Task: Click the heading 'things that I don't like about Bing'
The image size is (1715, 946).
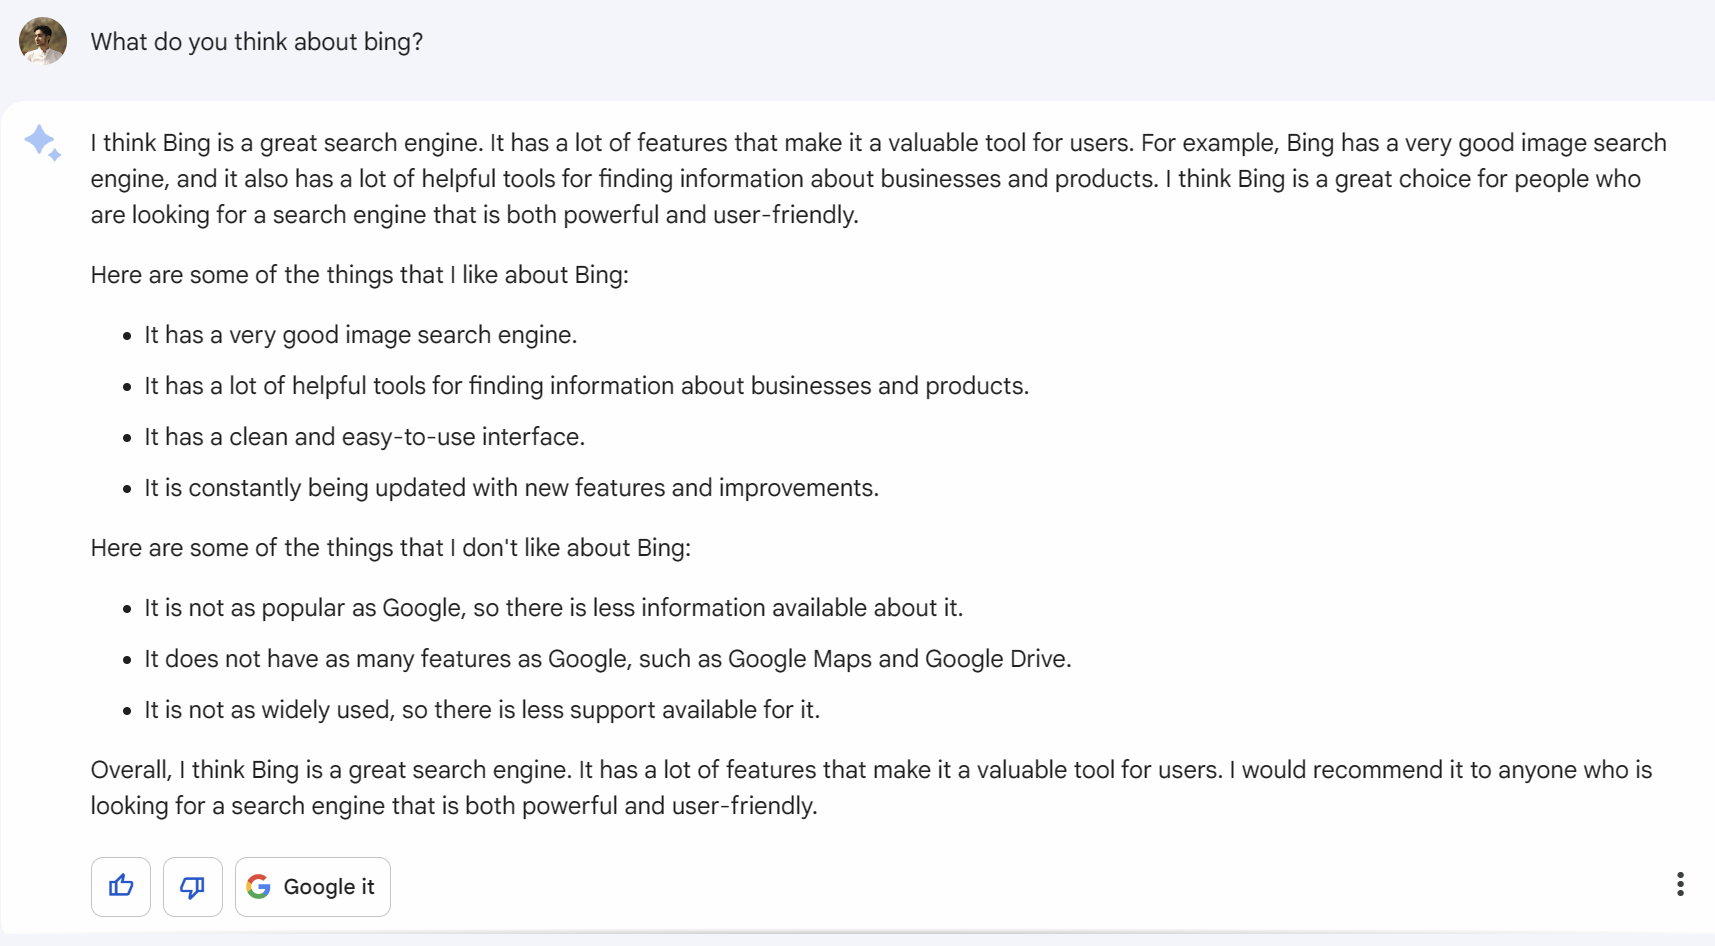Action: click(390, 548)
